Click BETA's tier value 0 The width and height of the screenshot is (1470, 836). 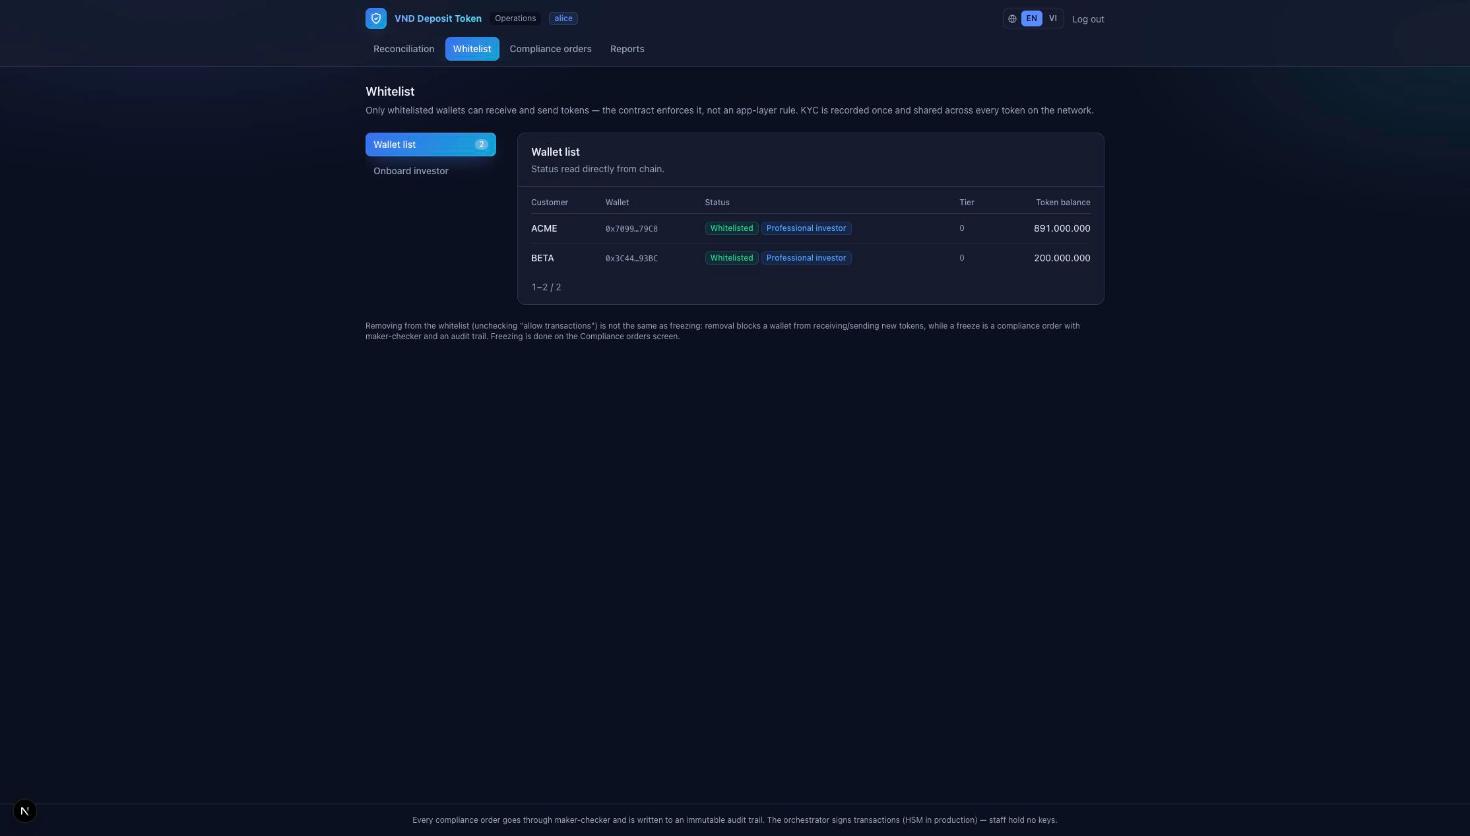962,258
